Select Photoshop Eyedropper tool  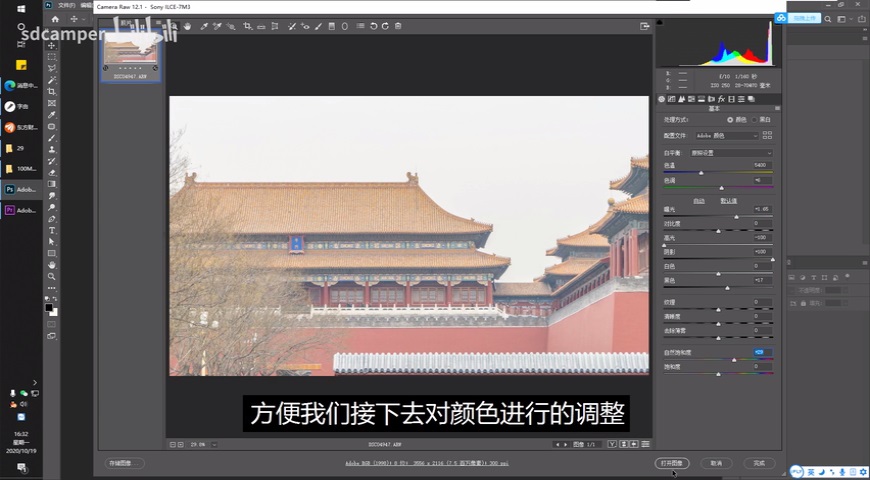pos(52,114)
